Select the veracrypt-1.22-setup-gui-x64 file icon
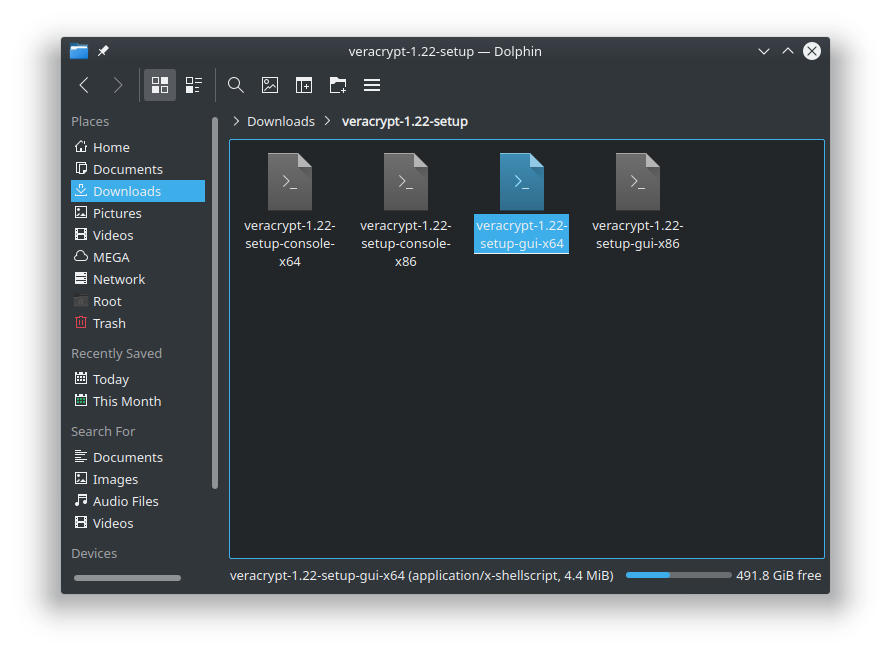Image resolution: width=891 pixels, height=655 pixels. (522, 182)
